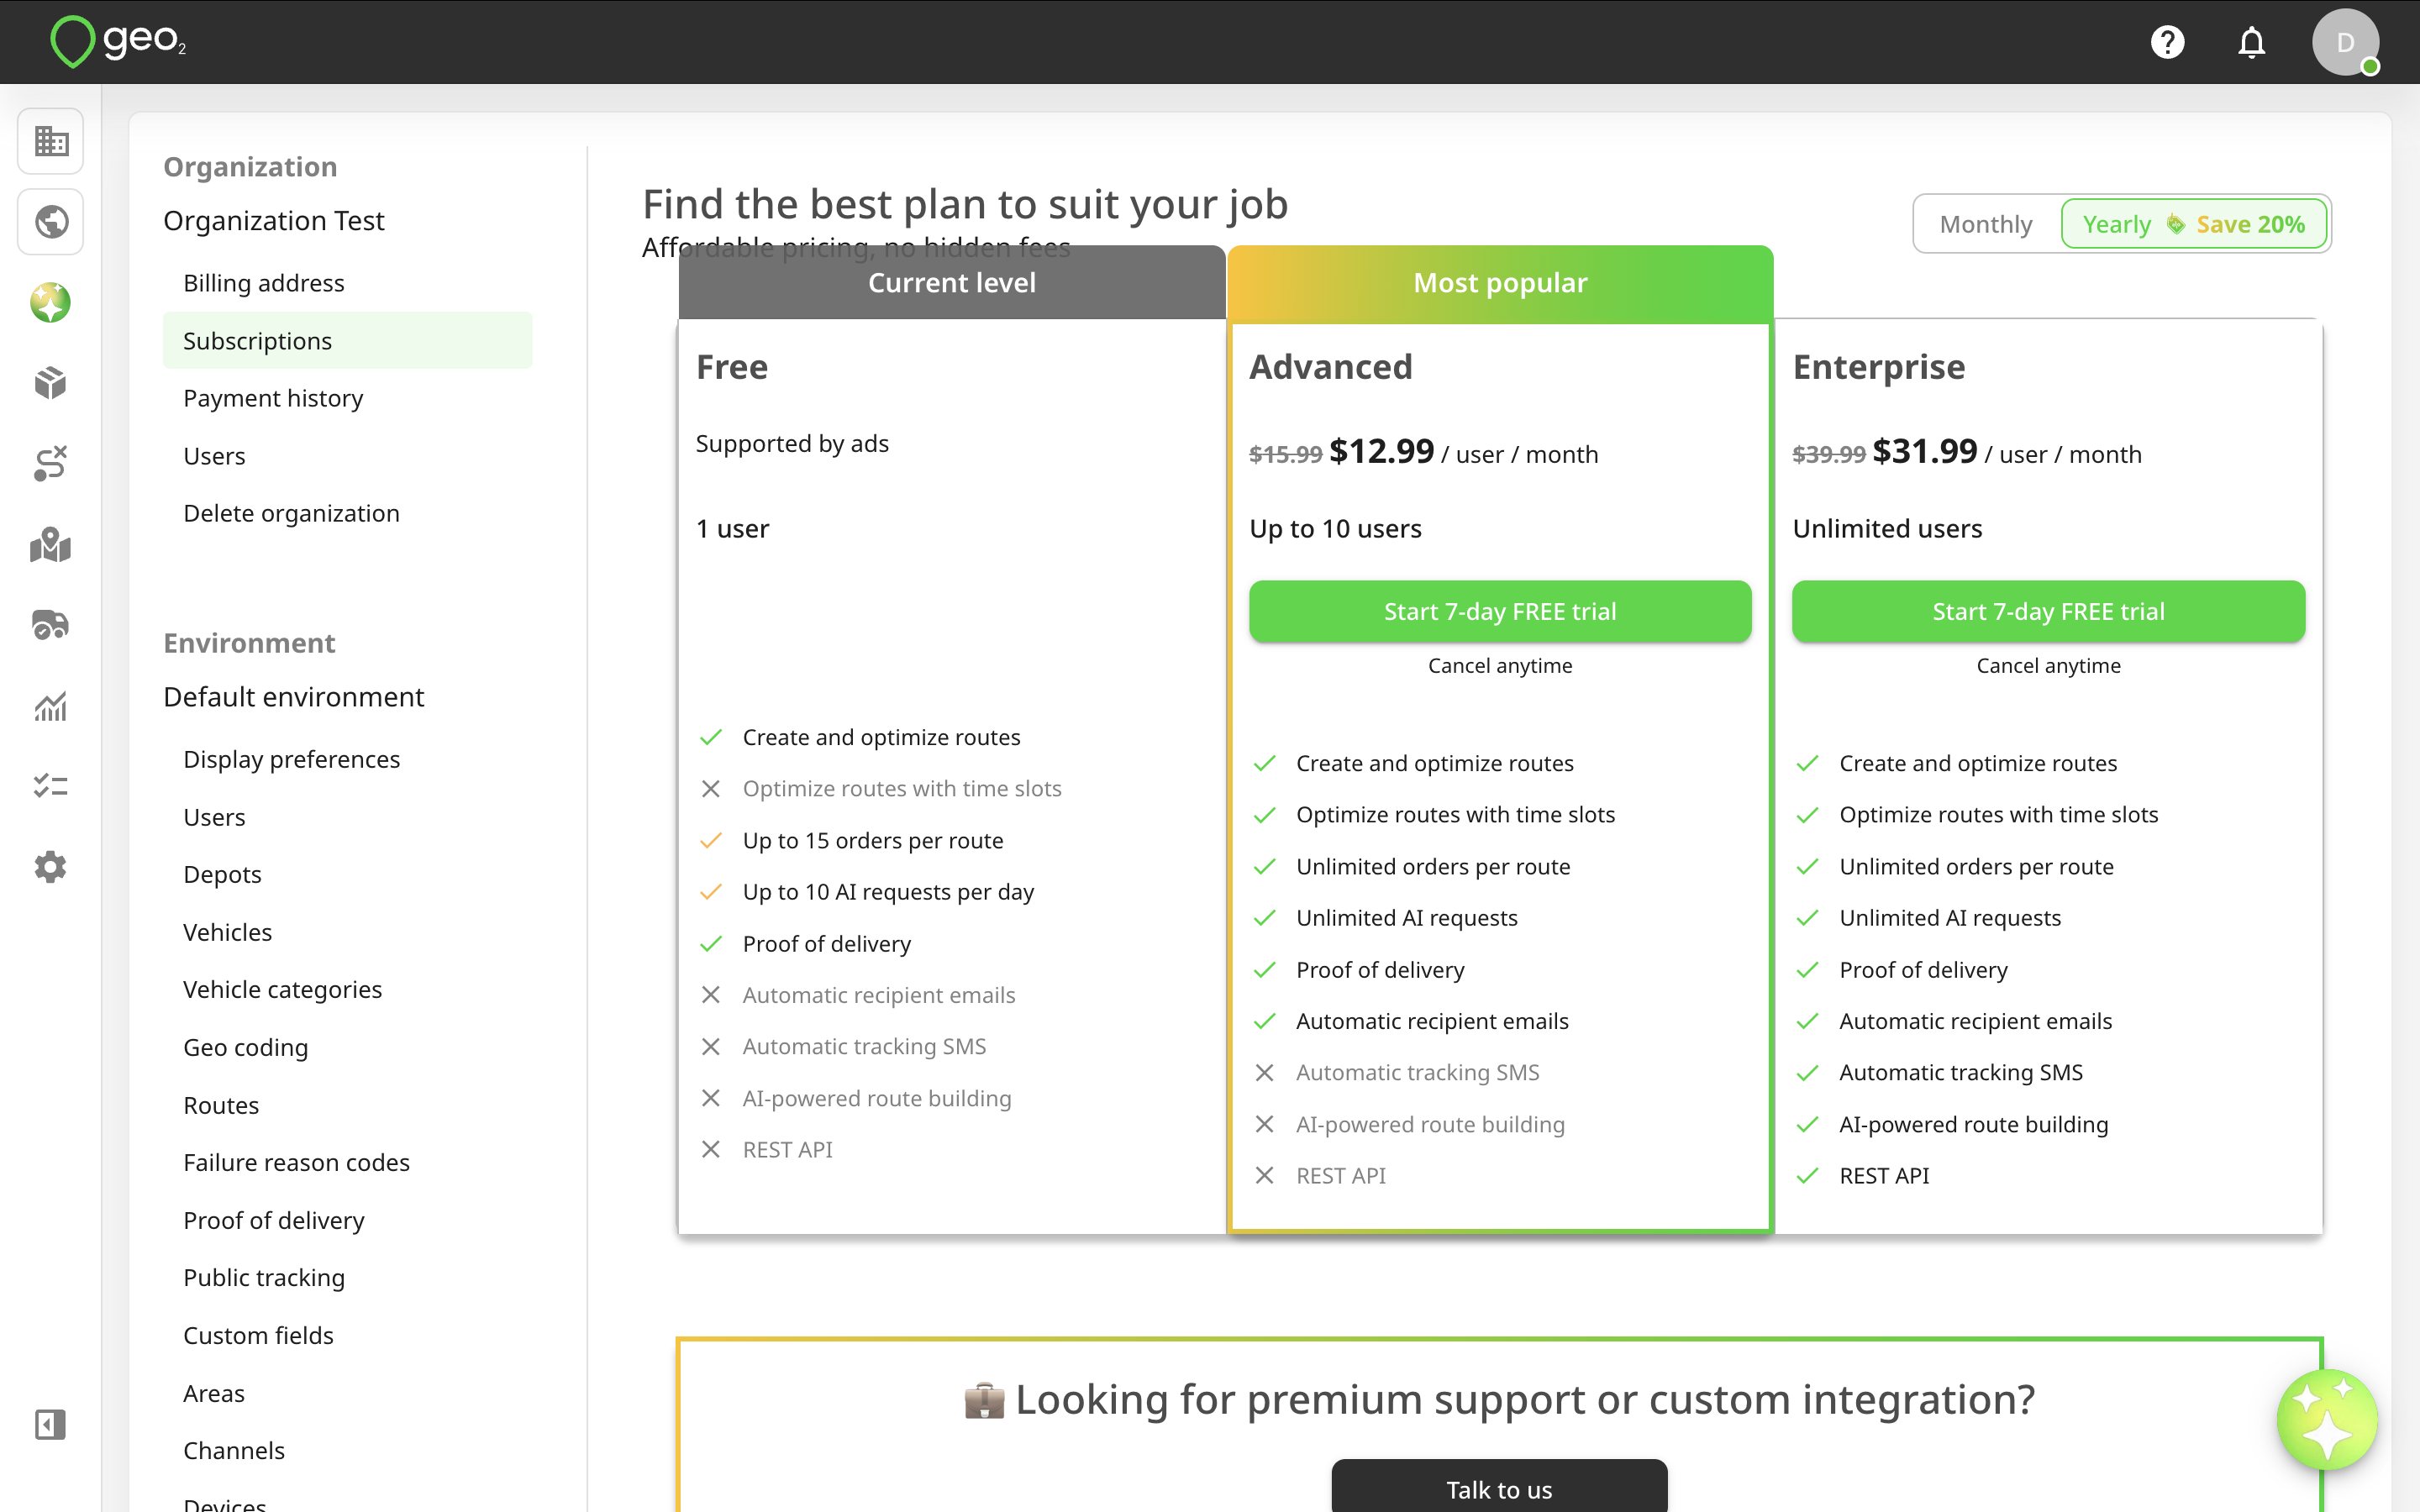Select Subscriptions in organization menu
Viewport: 2420px width, 1512px height.
347,341
